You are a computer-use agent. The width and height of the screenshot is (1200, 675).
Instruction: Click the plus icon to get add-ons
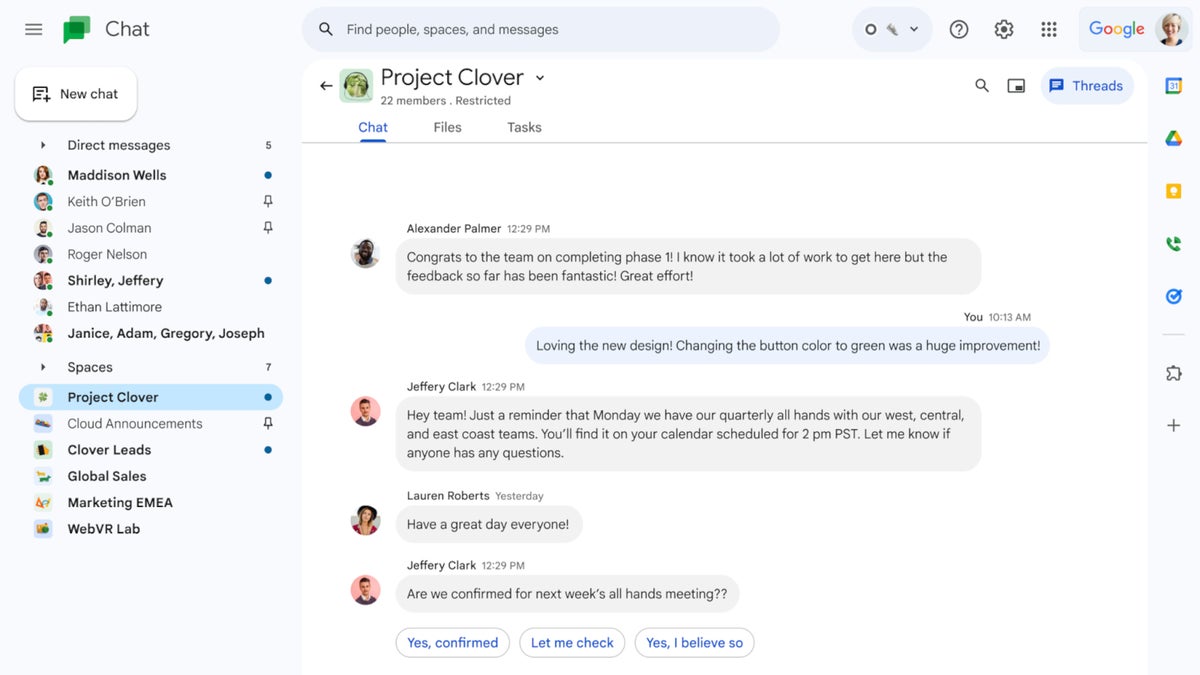click(1174, 426)
